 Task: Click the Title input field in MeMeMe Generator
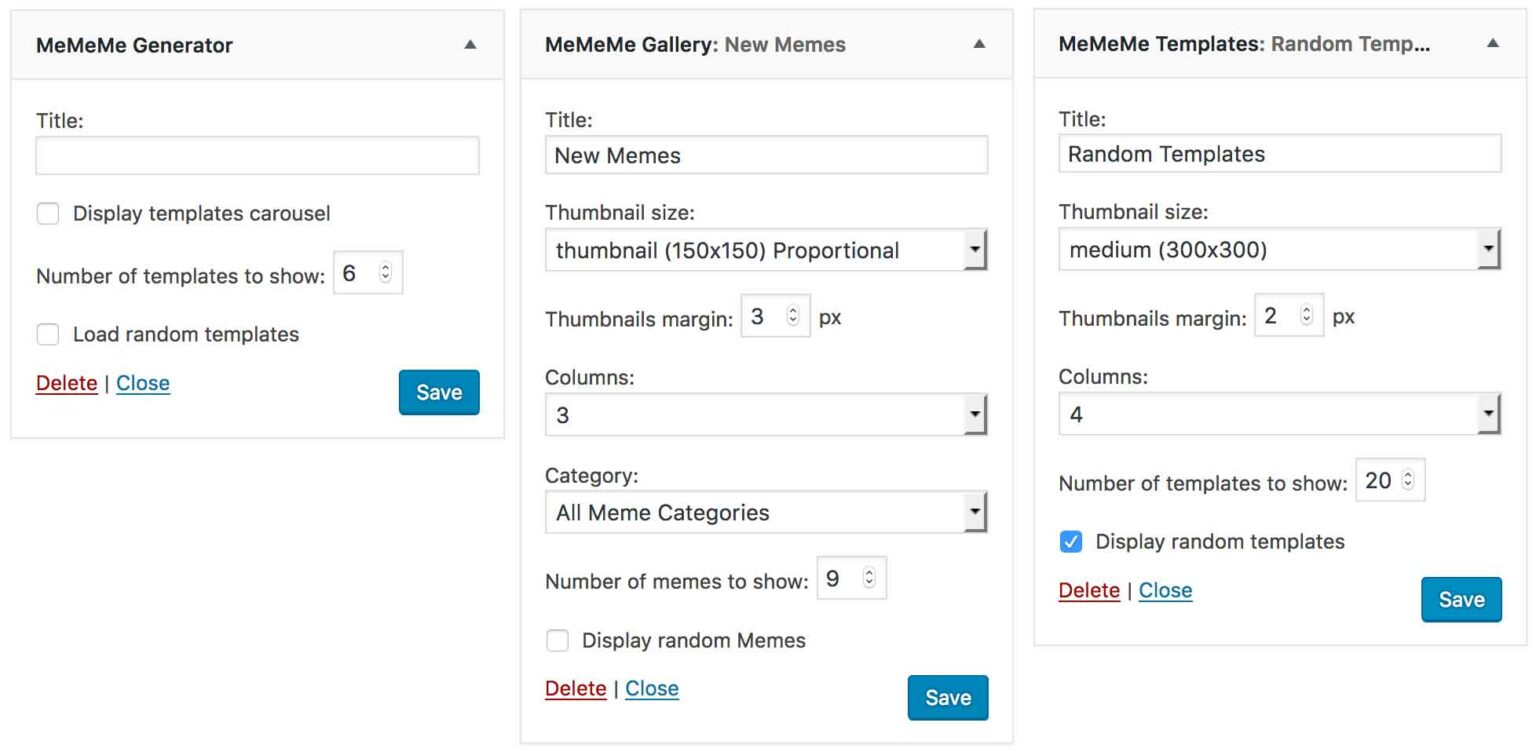coord(257,156)
